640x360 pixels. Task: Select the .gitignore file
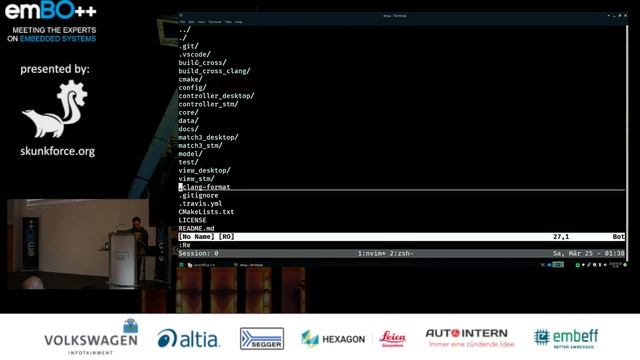pyautogui.click(x=198, y=195)
